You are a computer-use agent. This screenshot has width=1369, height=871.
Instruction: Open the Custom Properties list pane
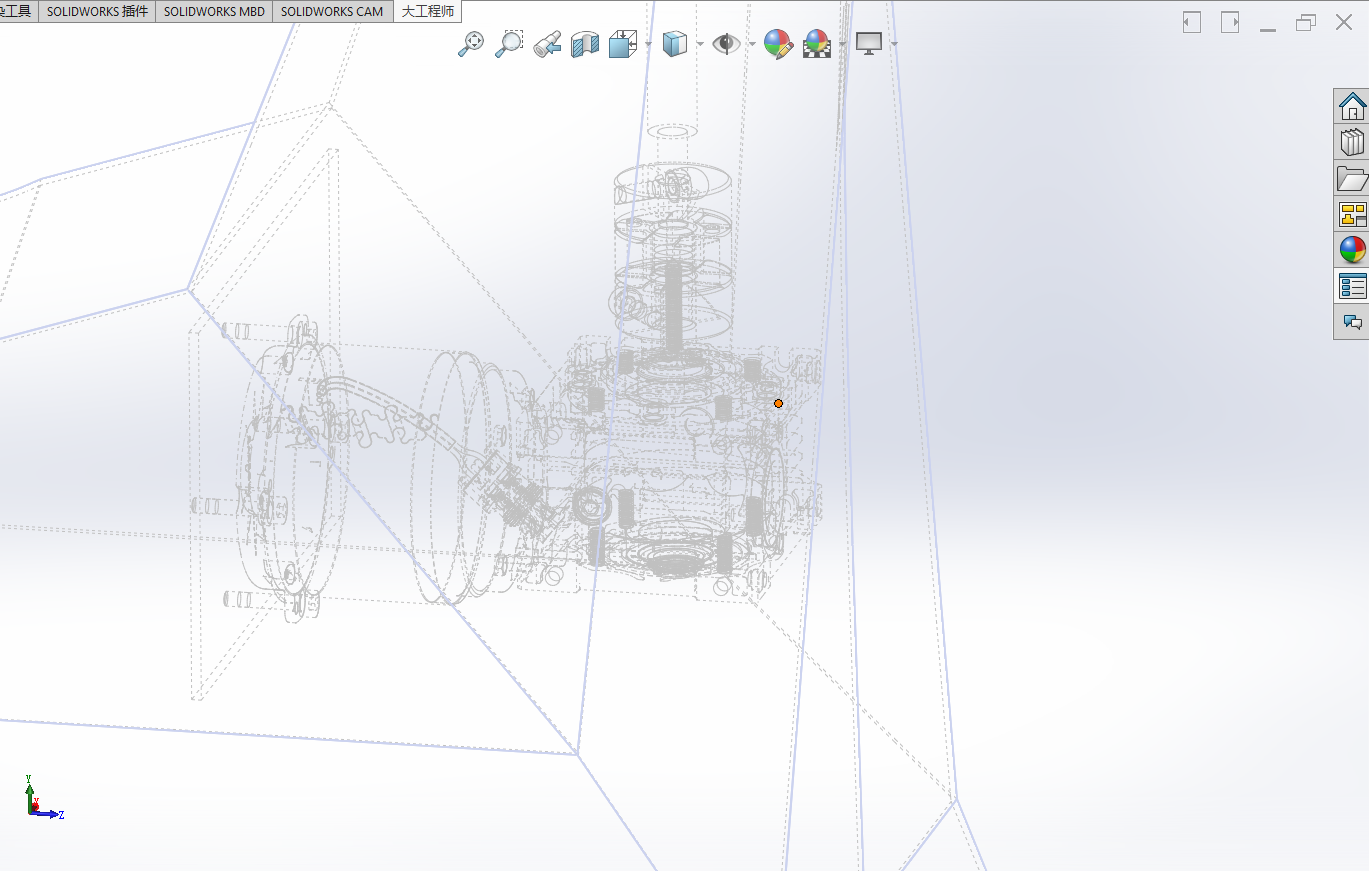click(x=1352, y=286)
